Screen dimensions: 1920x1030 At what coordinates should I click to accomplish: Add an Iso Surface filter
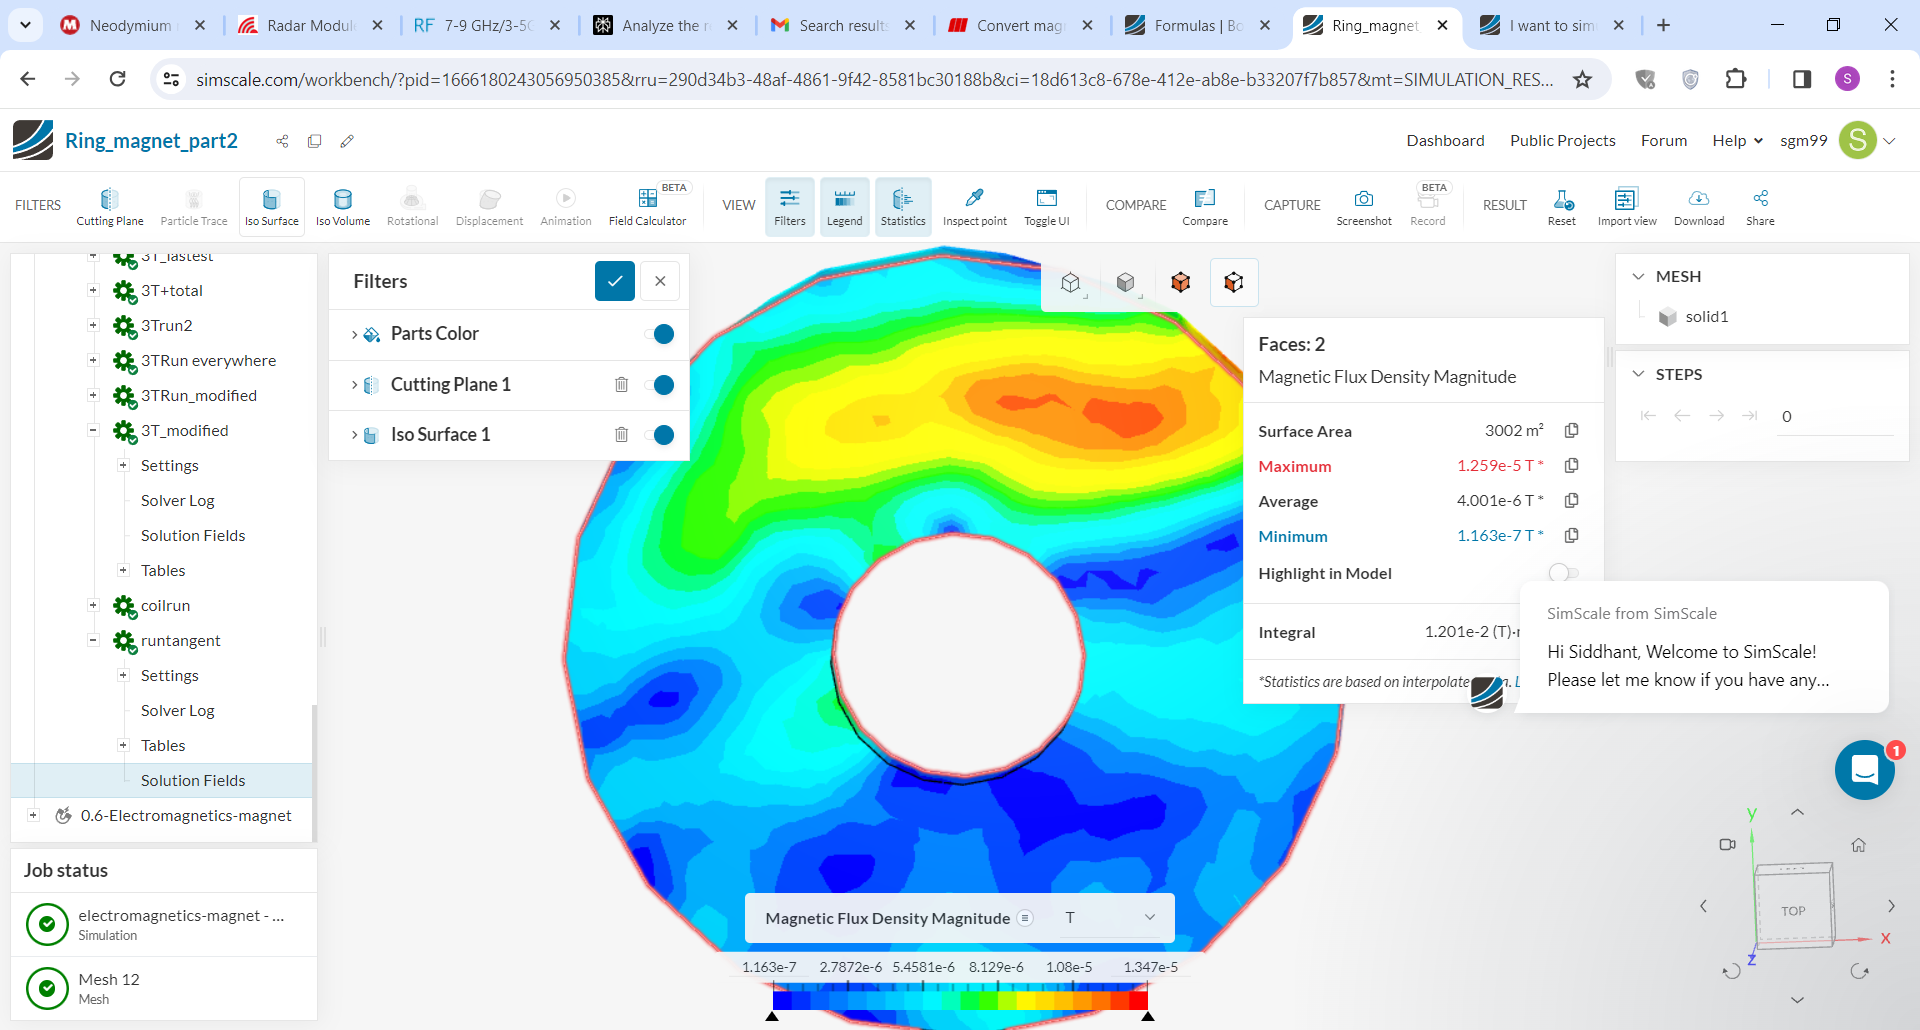pyautogui.click(x=271, y=206)
